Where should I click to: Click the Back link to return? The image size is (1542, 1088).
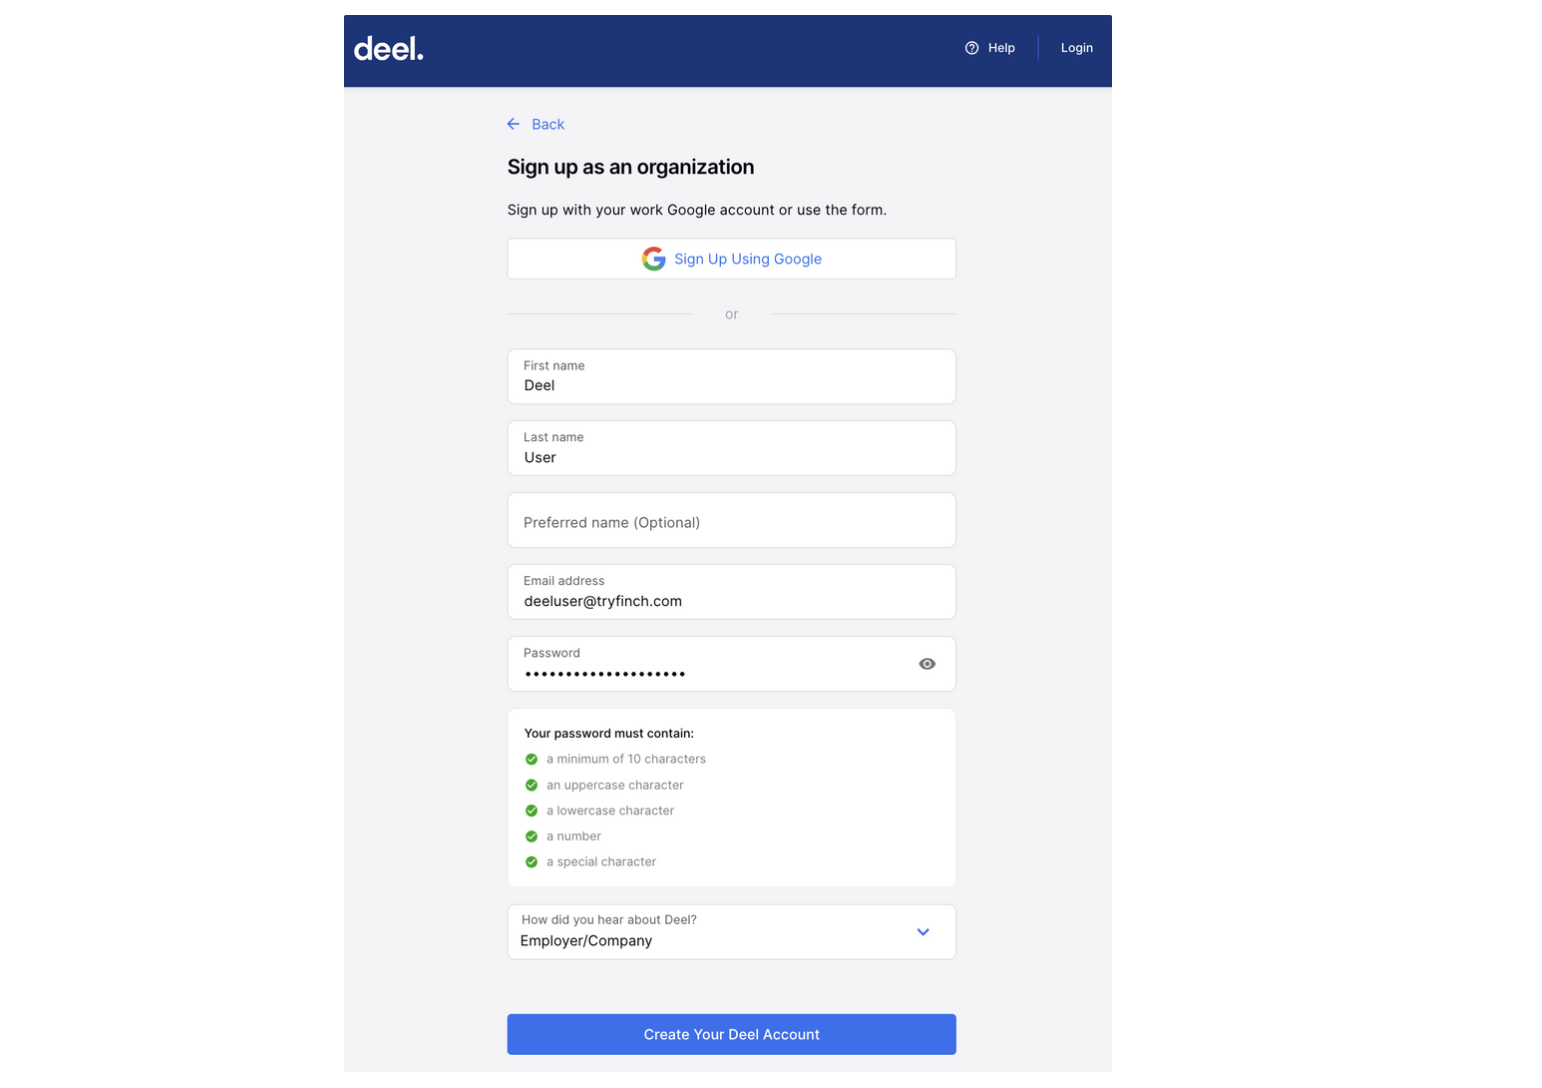pos(548,124)
